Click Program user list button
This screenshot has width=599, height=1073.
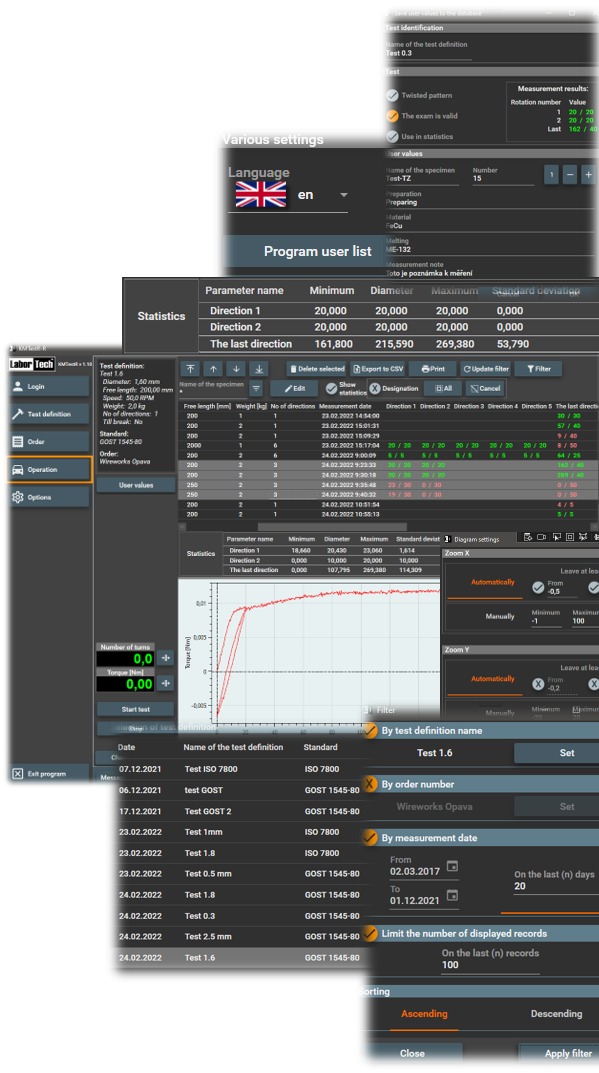coord(305,252)
